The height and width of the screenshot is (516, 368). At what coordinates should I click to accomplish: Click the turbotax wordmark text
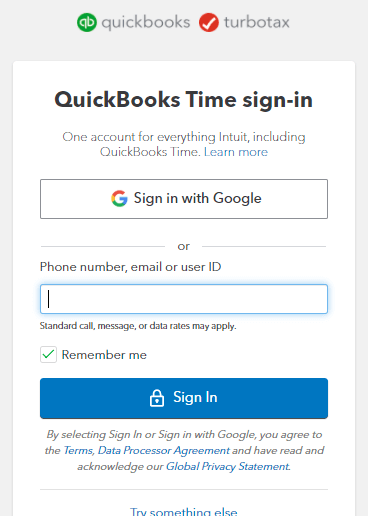pos(257,22)
